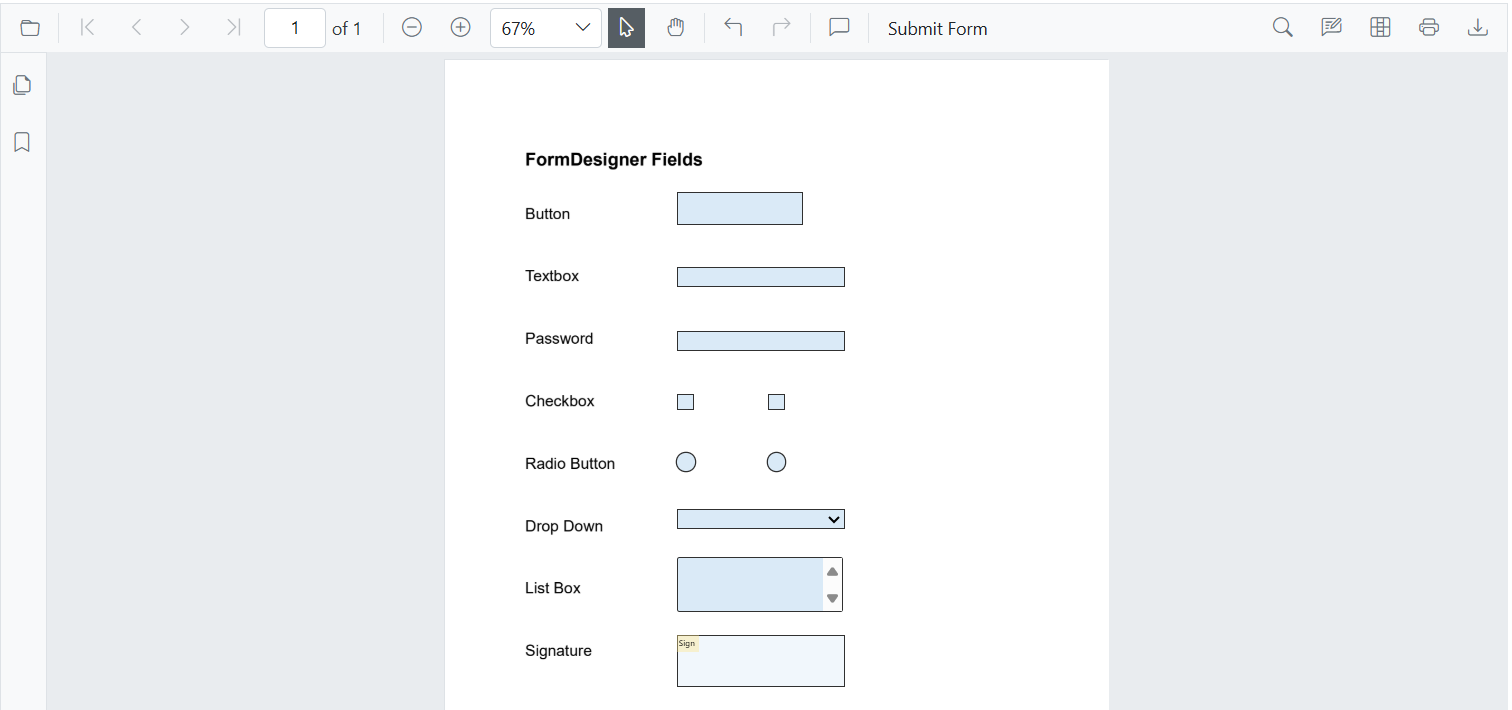This screenshot has height=710, width=1512.
Task: Activate the text selection cursor tool
Action: coord(626,28)
